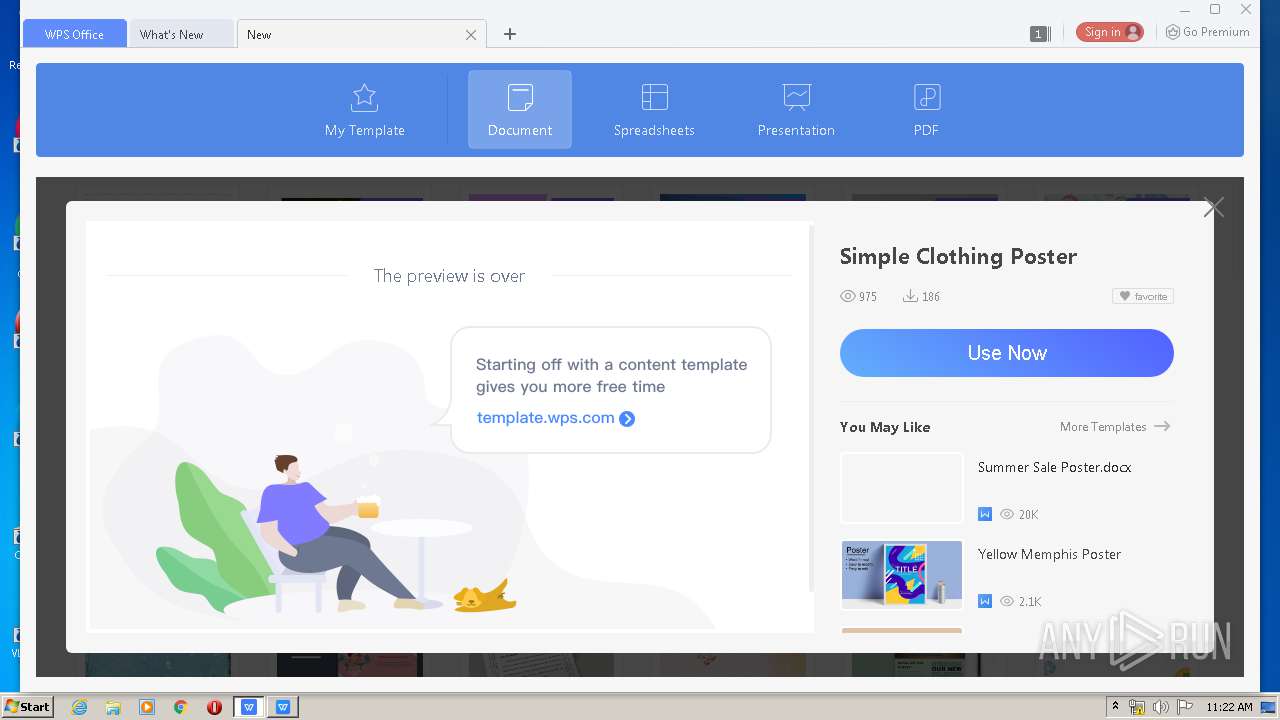This screenshot has height=720, width=1280.
Task: Open More Templates link
Action: click(x=1115, y=427)
